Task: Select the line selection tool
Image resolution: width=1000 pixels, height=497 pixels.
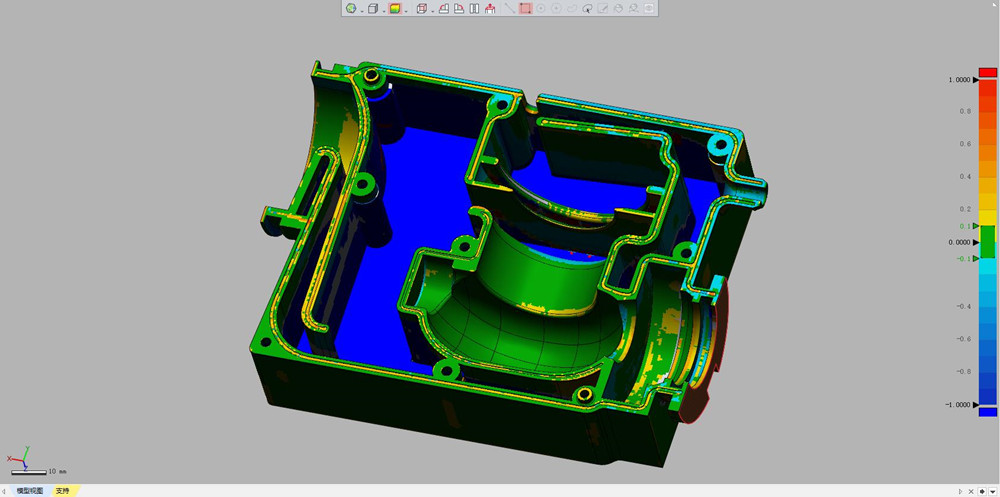Action: click(509, 9)
